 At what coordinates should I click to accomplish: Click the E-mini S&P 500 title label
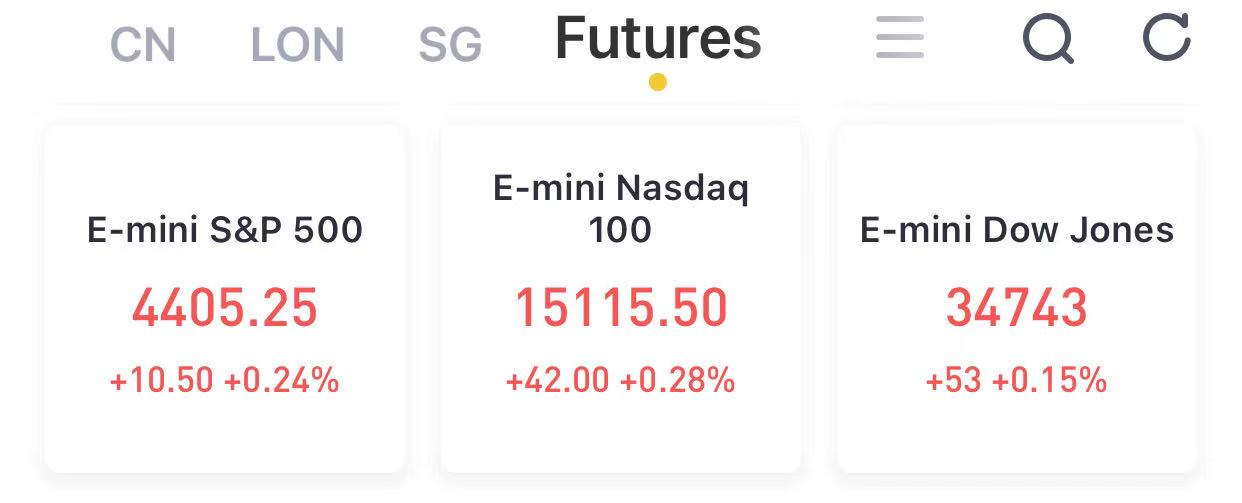tap(225, 230)
